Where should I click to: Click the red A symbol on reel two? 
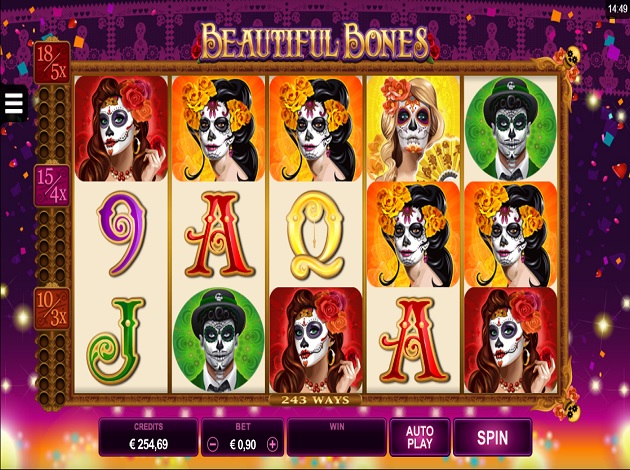tap(218, 235)
